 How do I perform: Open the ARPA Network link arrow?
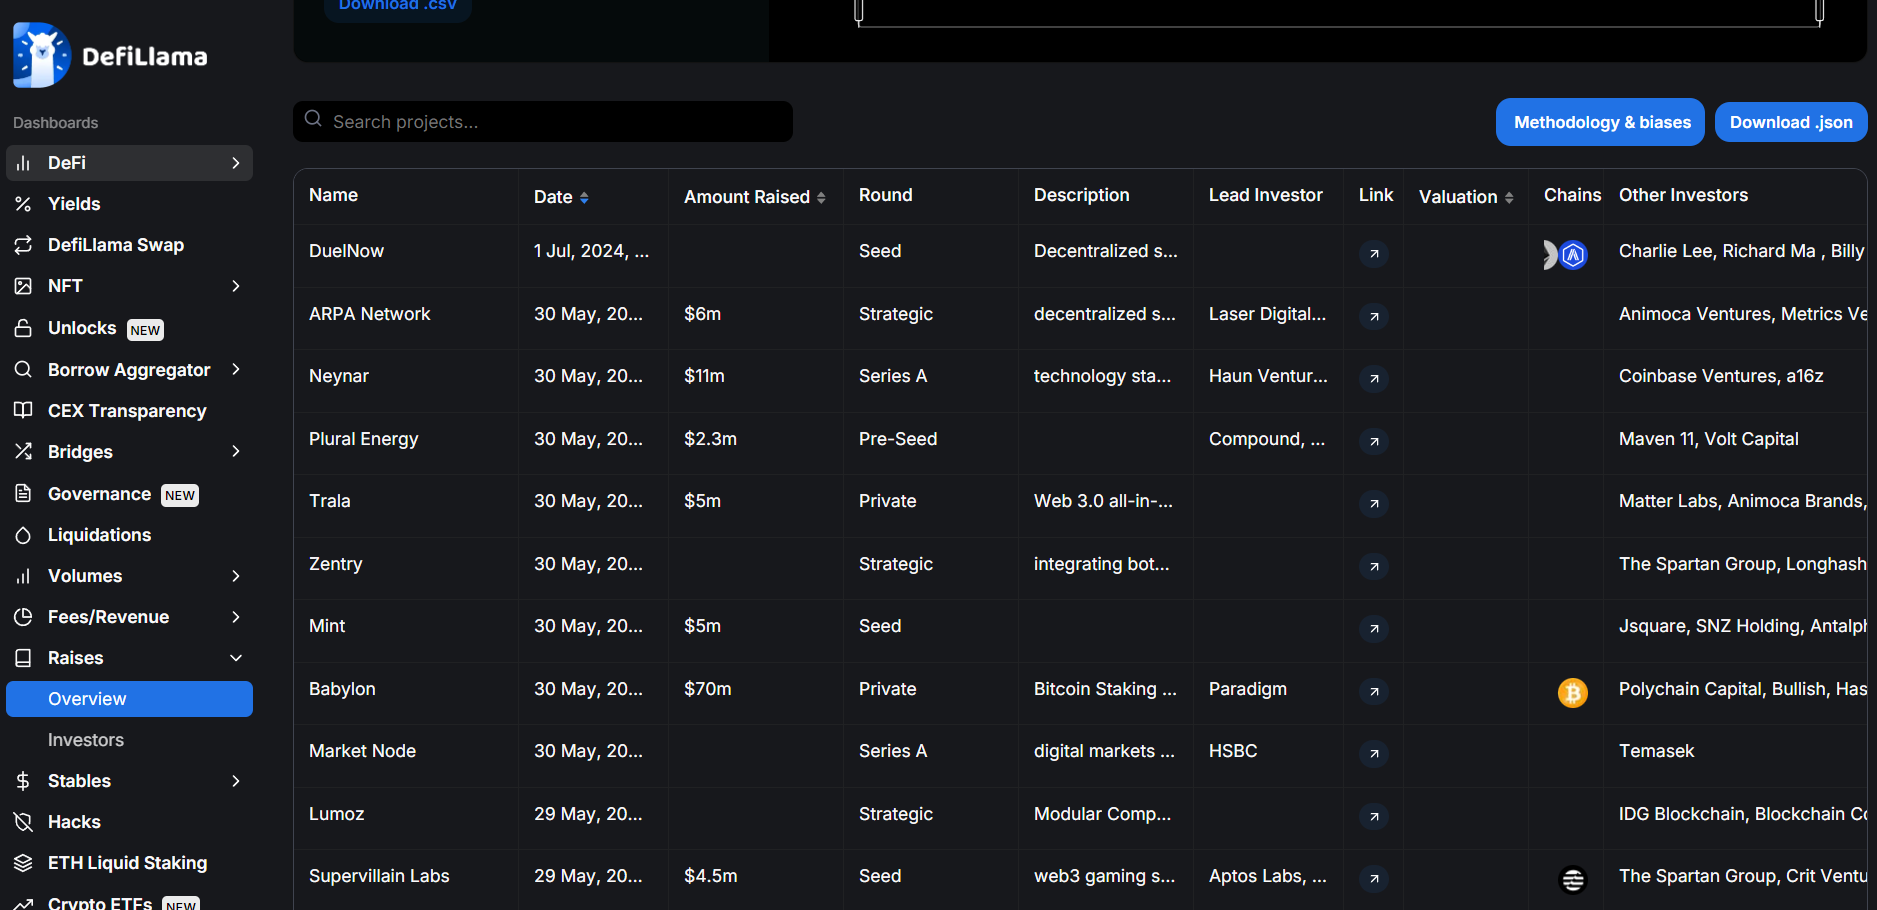(1374, 316)
